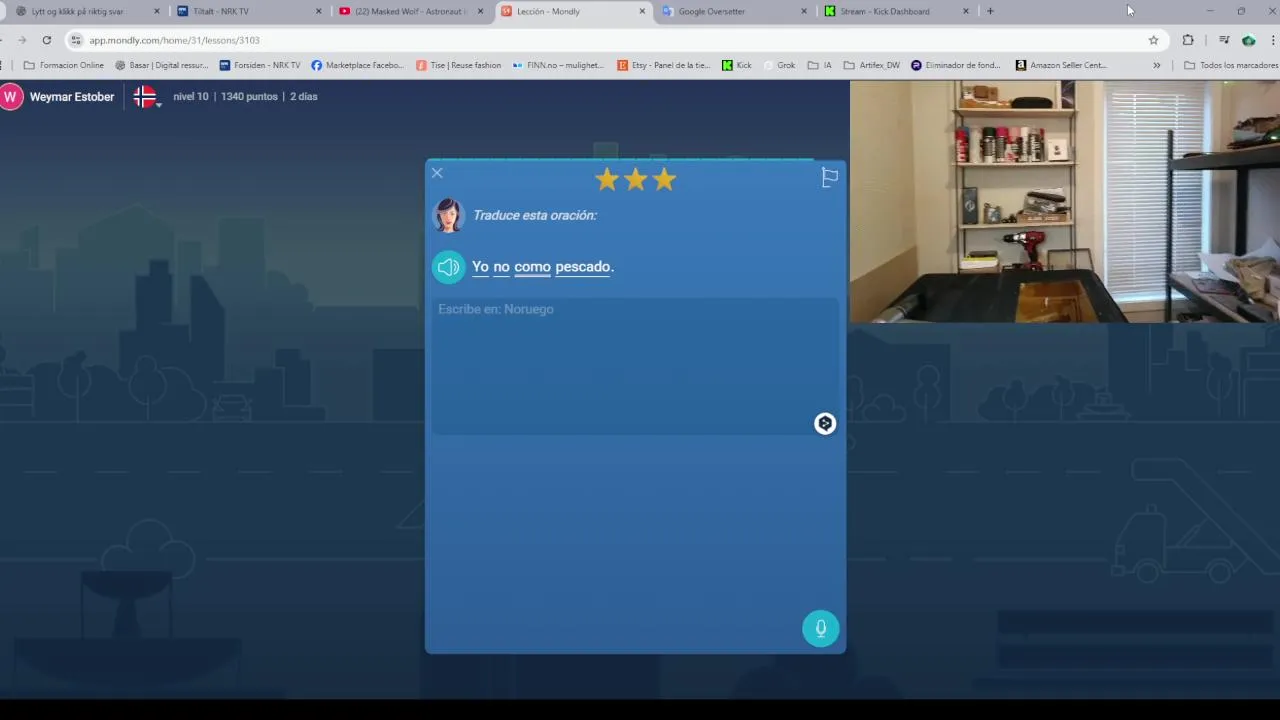Click the 'nivel 10' level text

coord(190,97)
